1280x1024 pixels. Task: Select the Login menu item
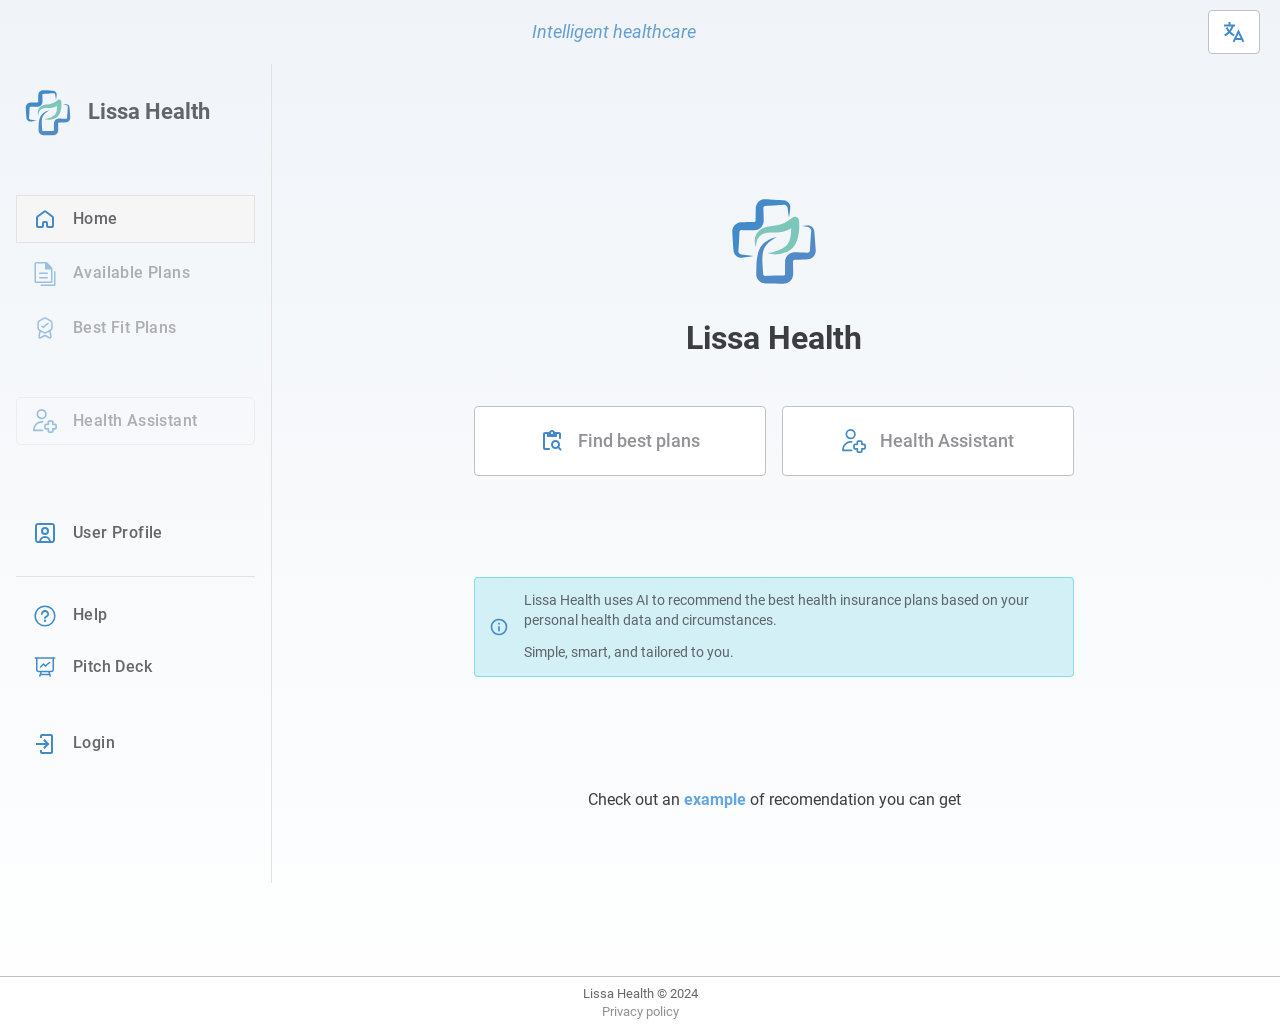[135, 743]
